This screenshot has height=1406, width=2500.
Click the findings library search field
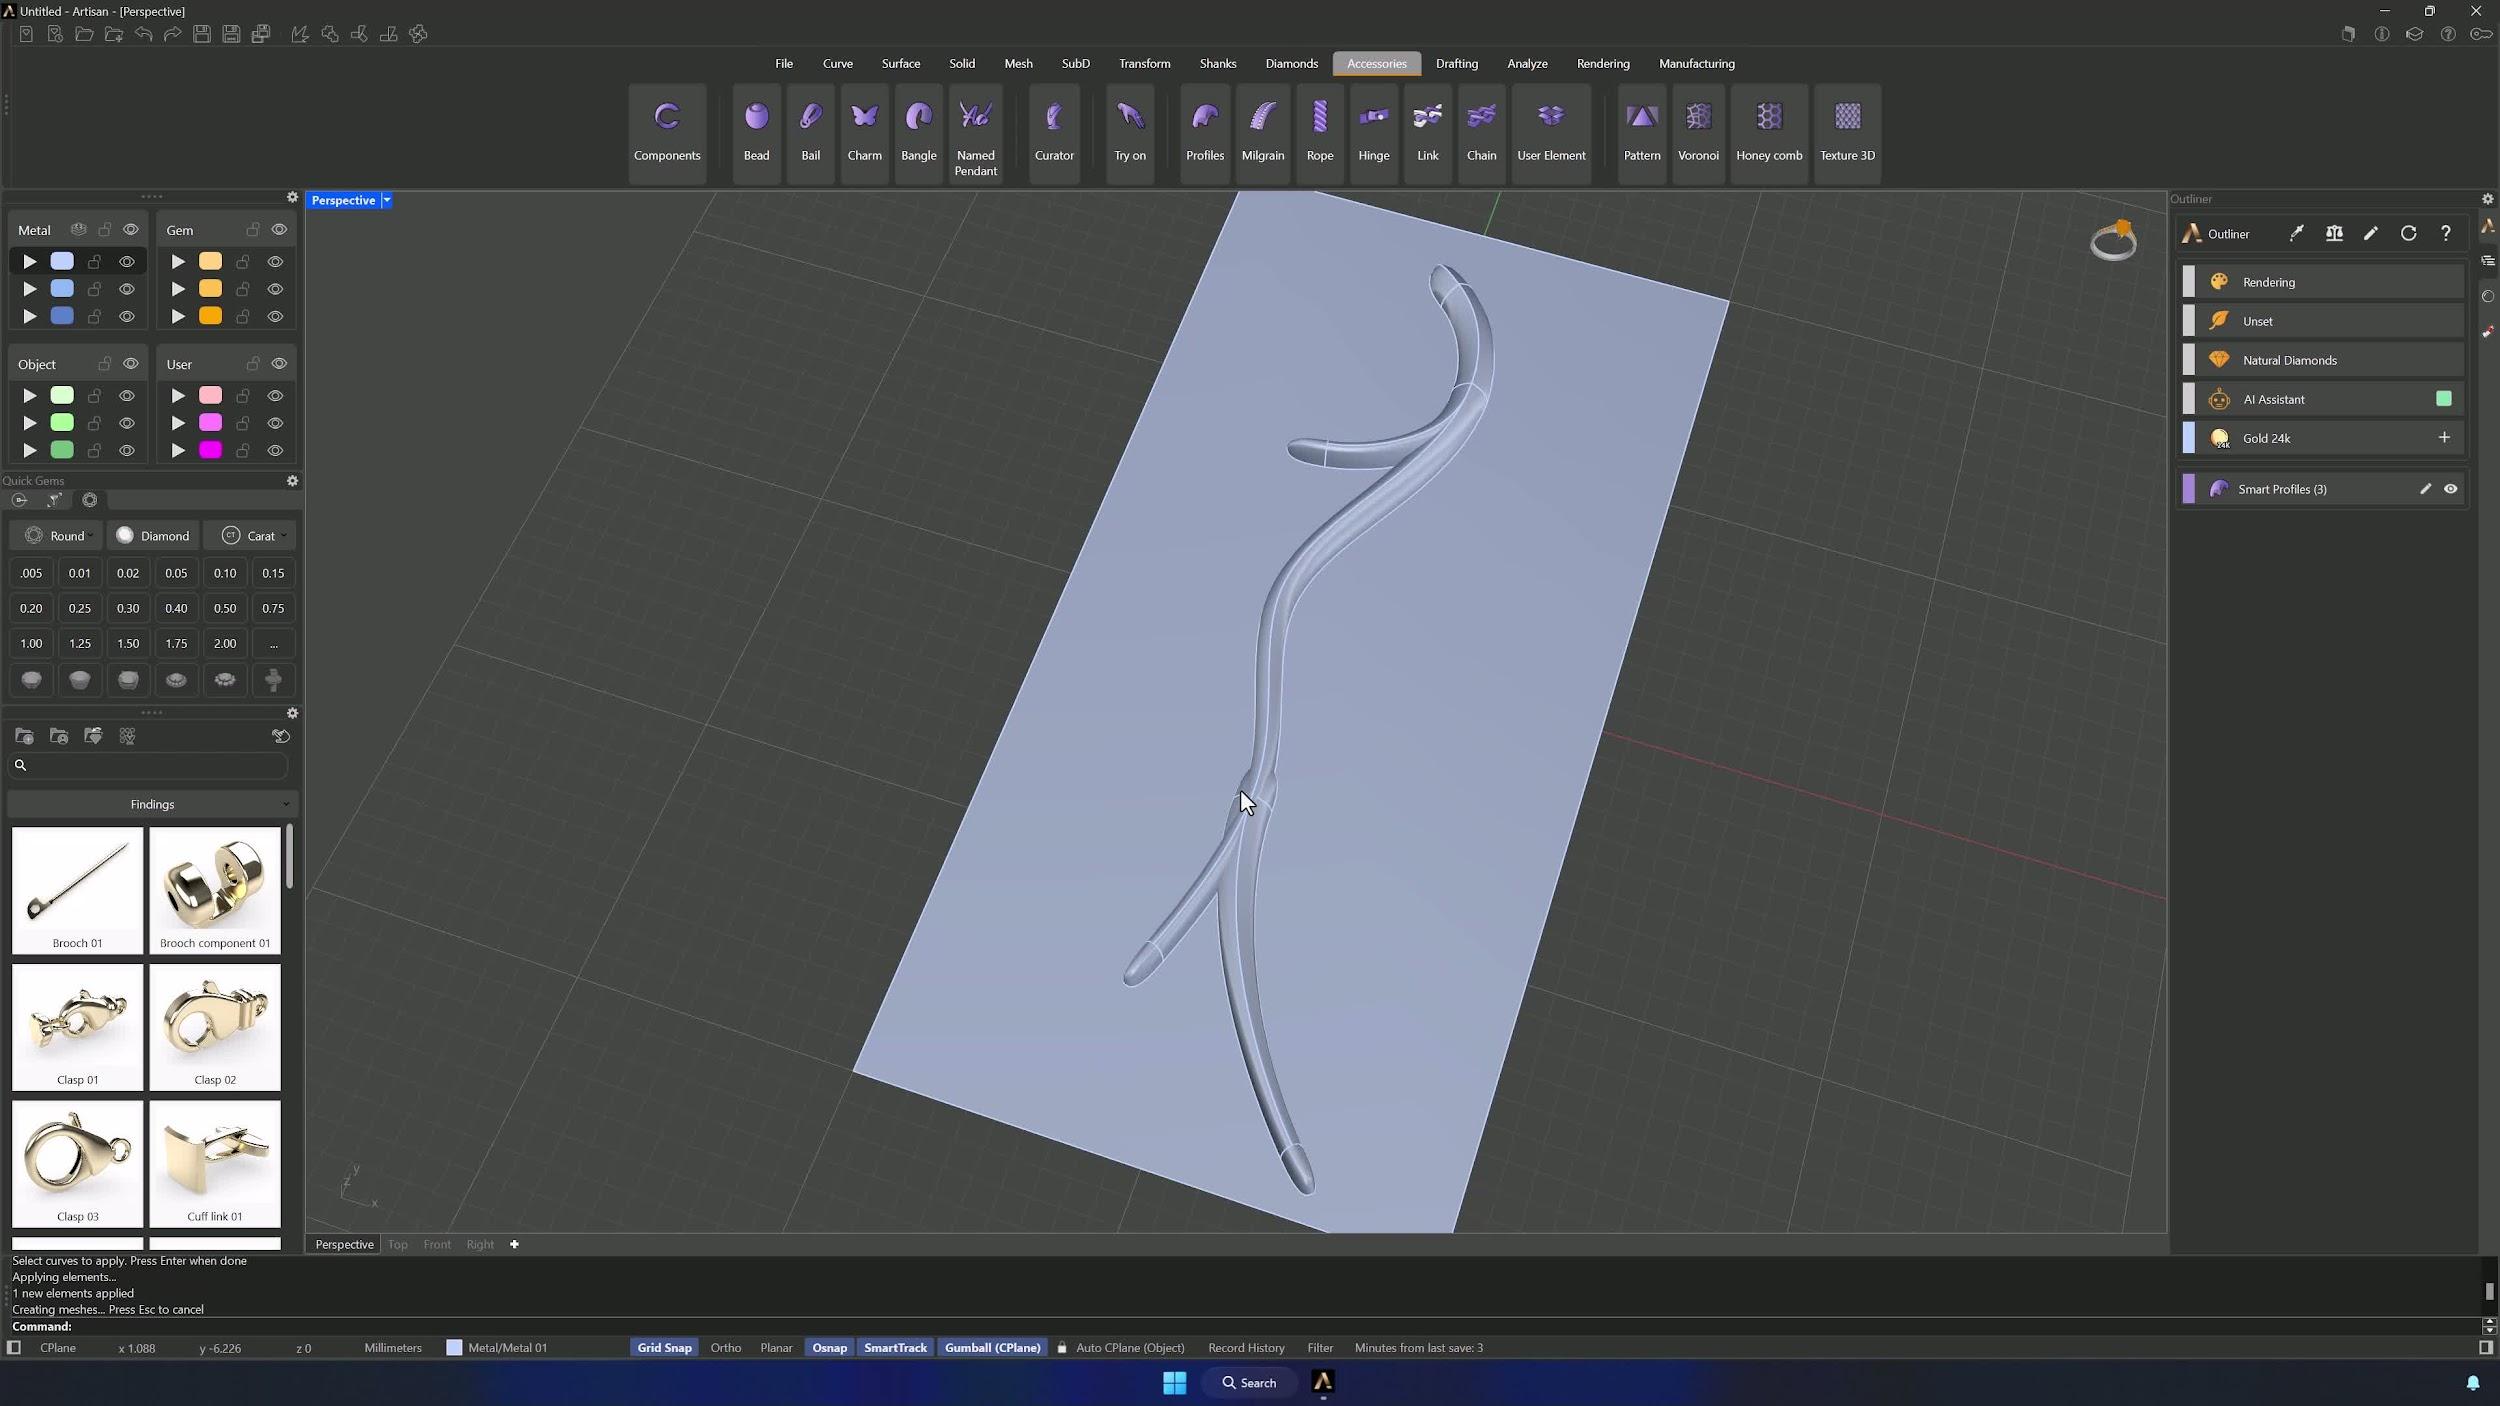point(148,766)
